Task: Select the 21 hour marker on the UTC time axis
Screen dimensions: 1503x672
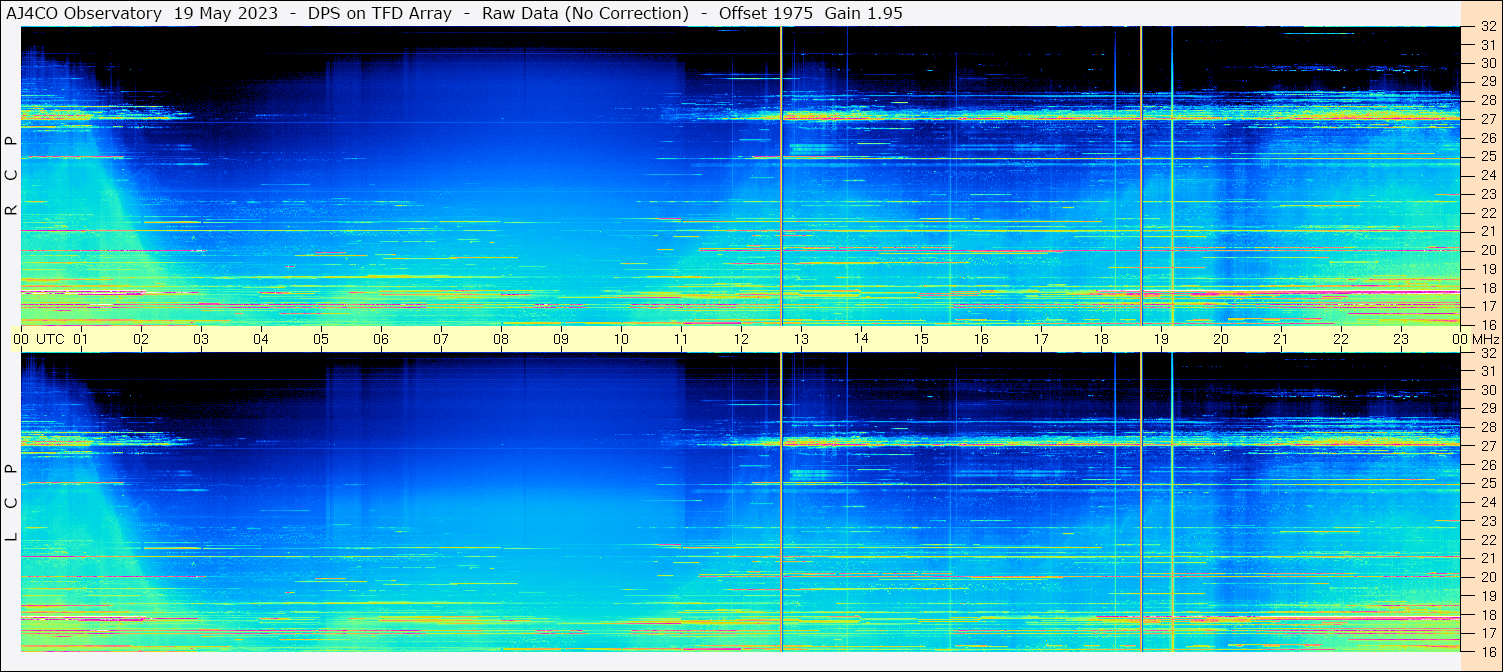Action: pos(1281,339)
